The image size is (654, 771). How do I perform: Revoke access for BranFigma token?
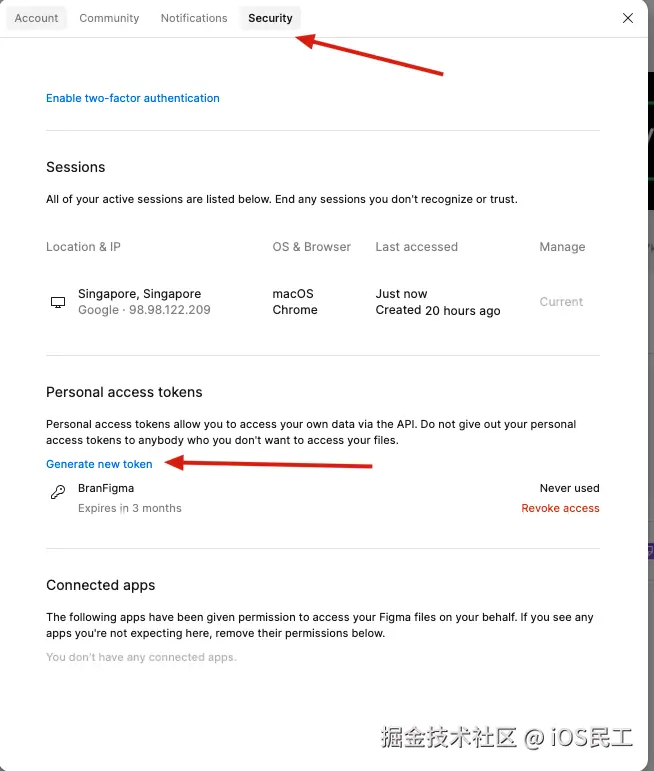(560, 508)
